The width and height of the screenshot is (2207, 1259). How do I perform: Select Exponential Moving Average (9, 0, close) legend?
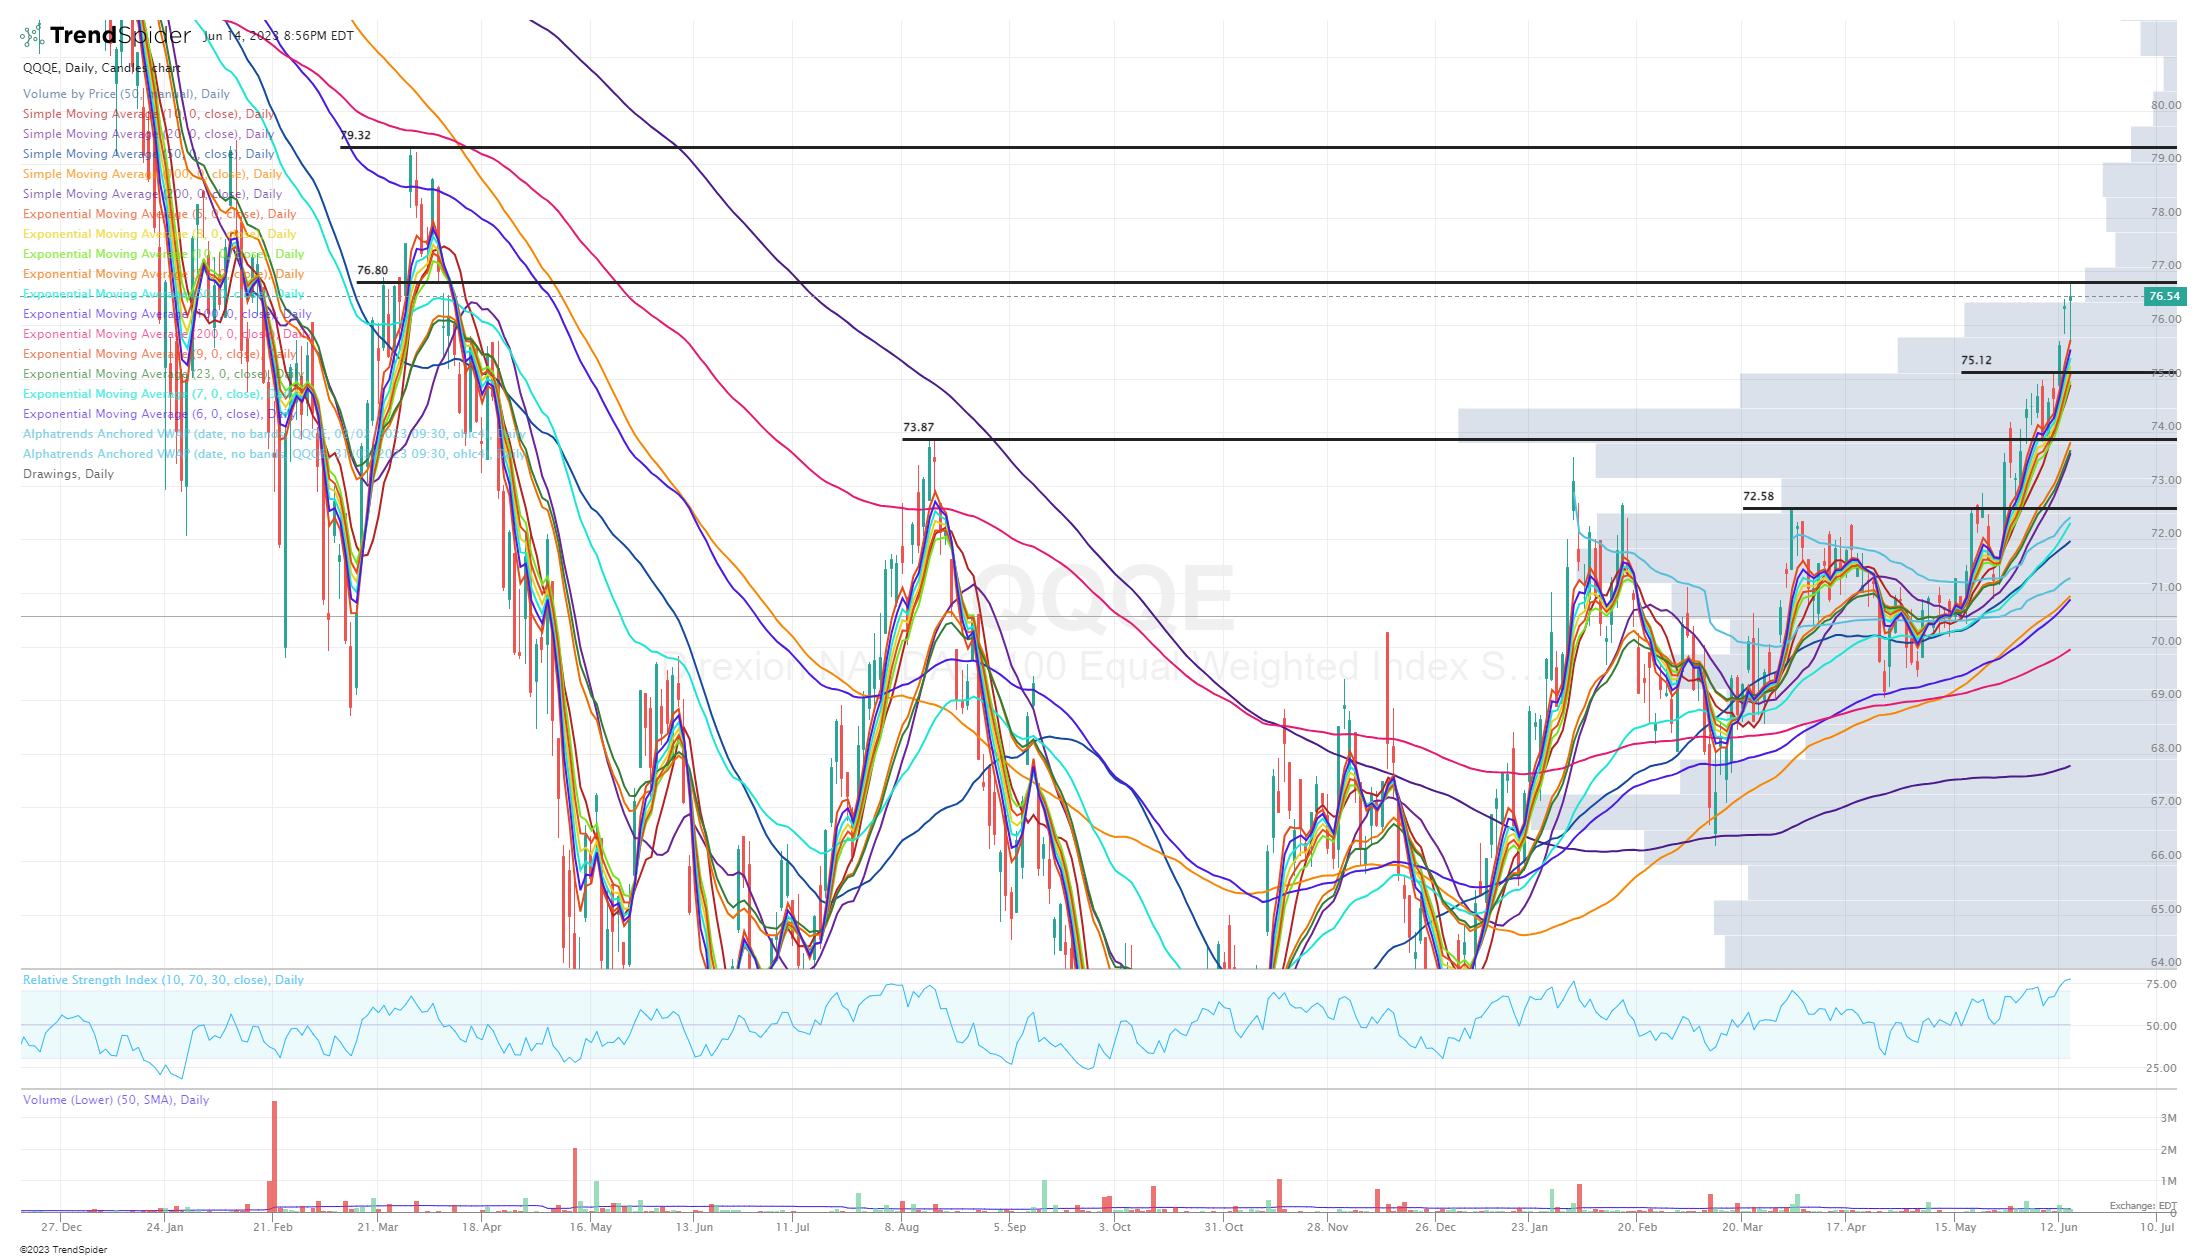[159, 354]
